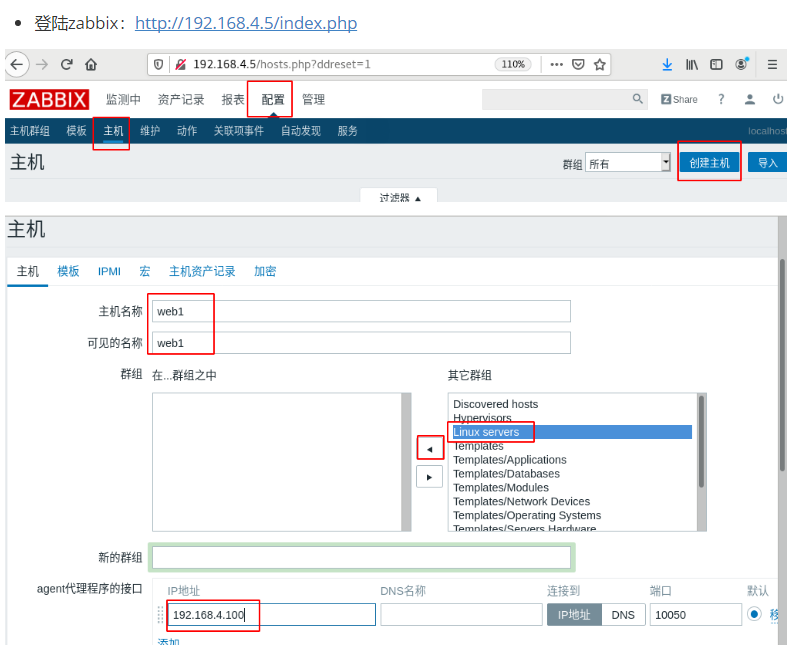Save page to Pocket icon
799x648 pixels.
578,65
